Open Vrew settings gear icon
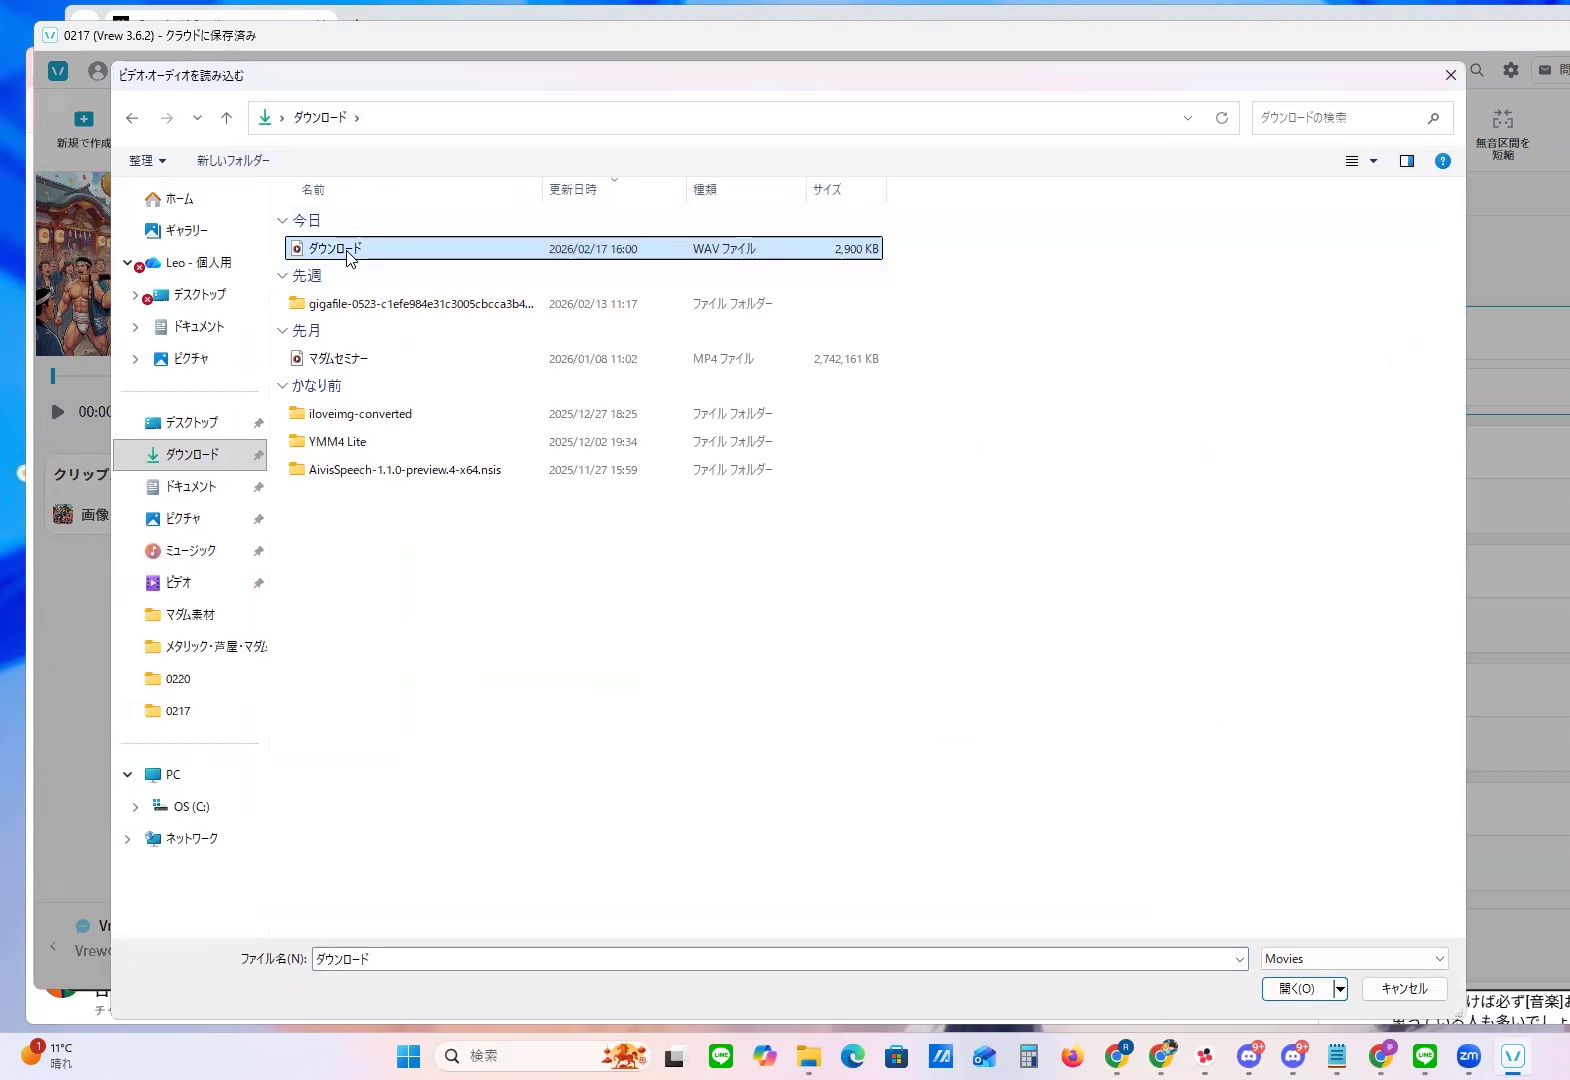The image size is (1570, 1080). pyautogui.click(x=1511, y=70)
